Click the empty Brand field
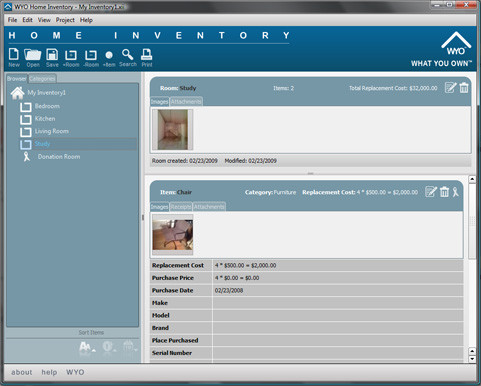 click(x=338, y=328)
